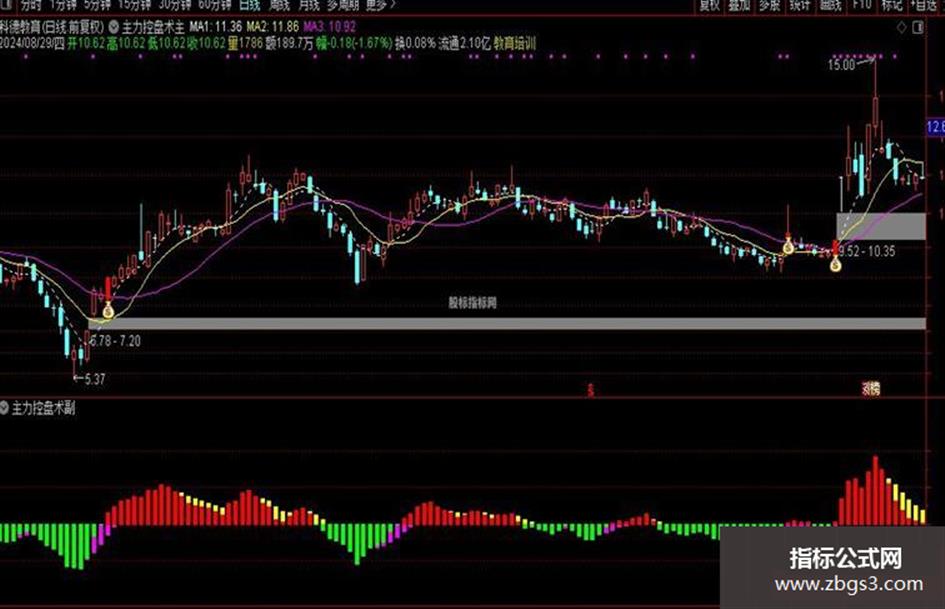Switch to 月线 monthly chart tab
945x609 pixels.
click(309, 5)
